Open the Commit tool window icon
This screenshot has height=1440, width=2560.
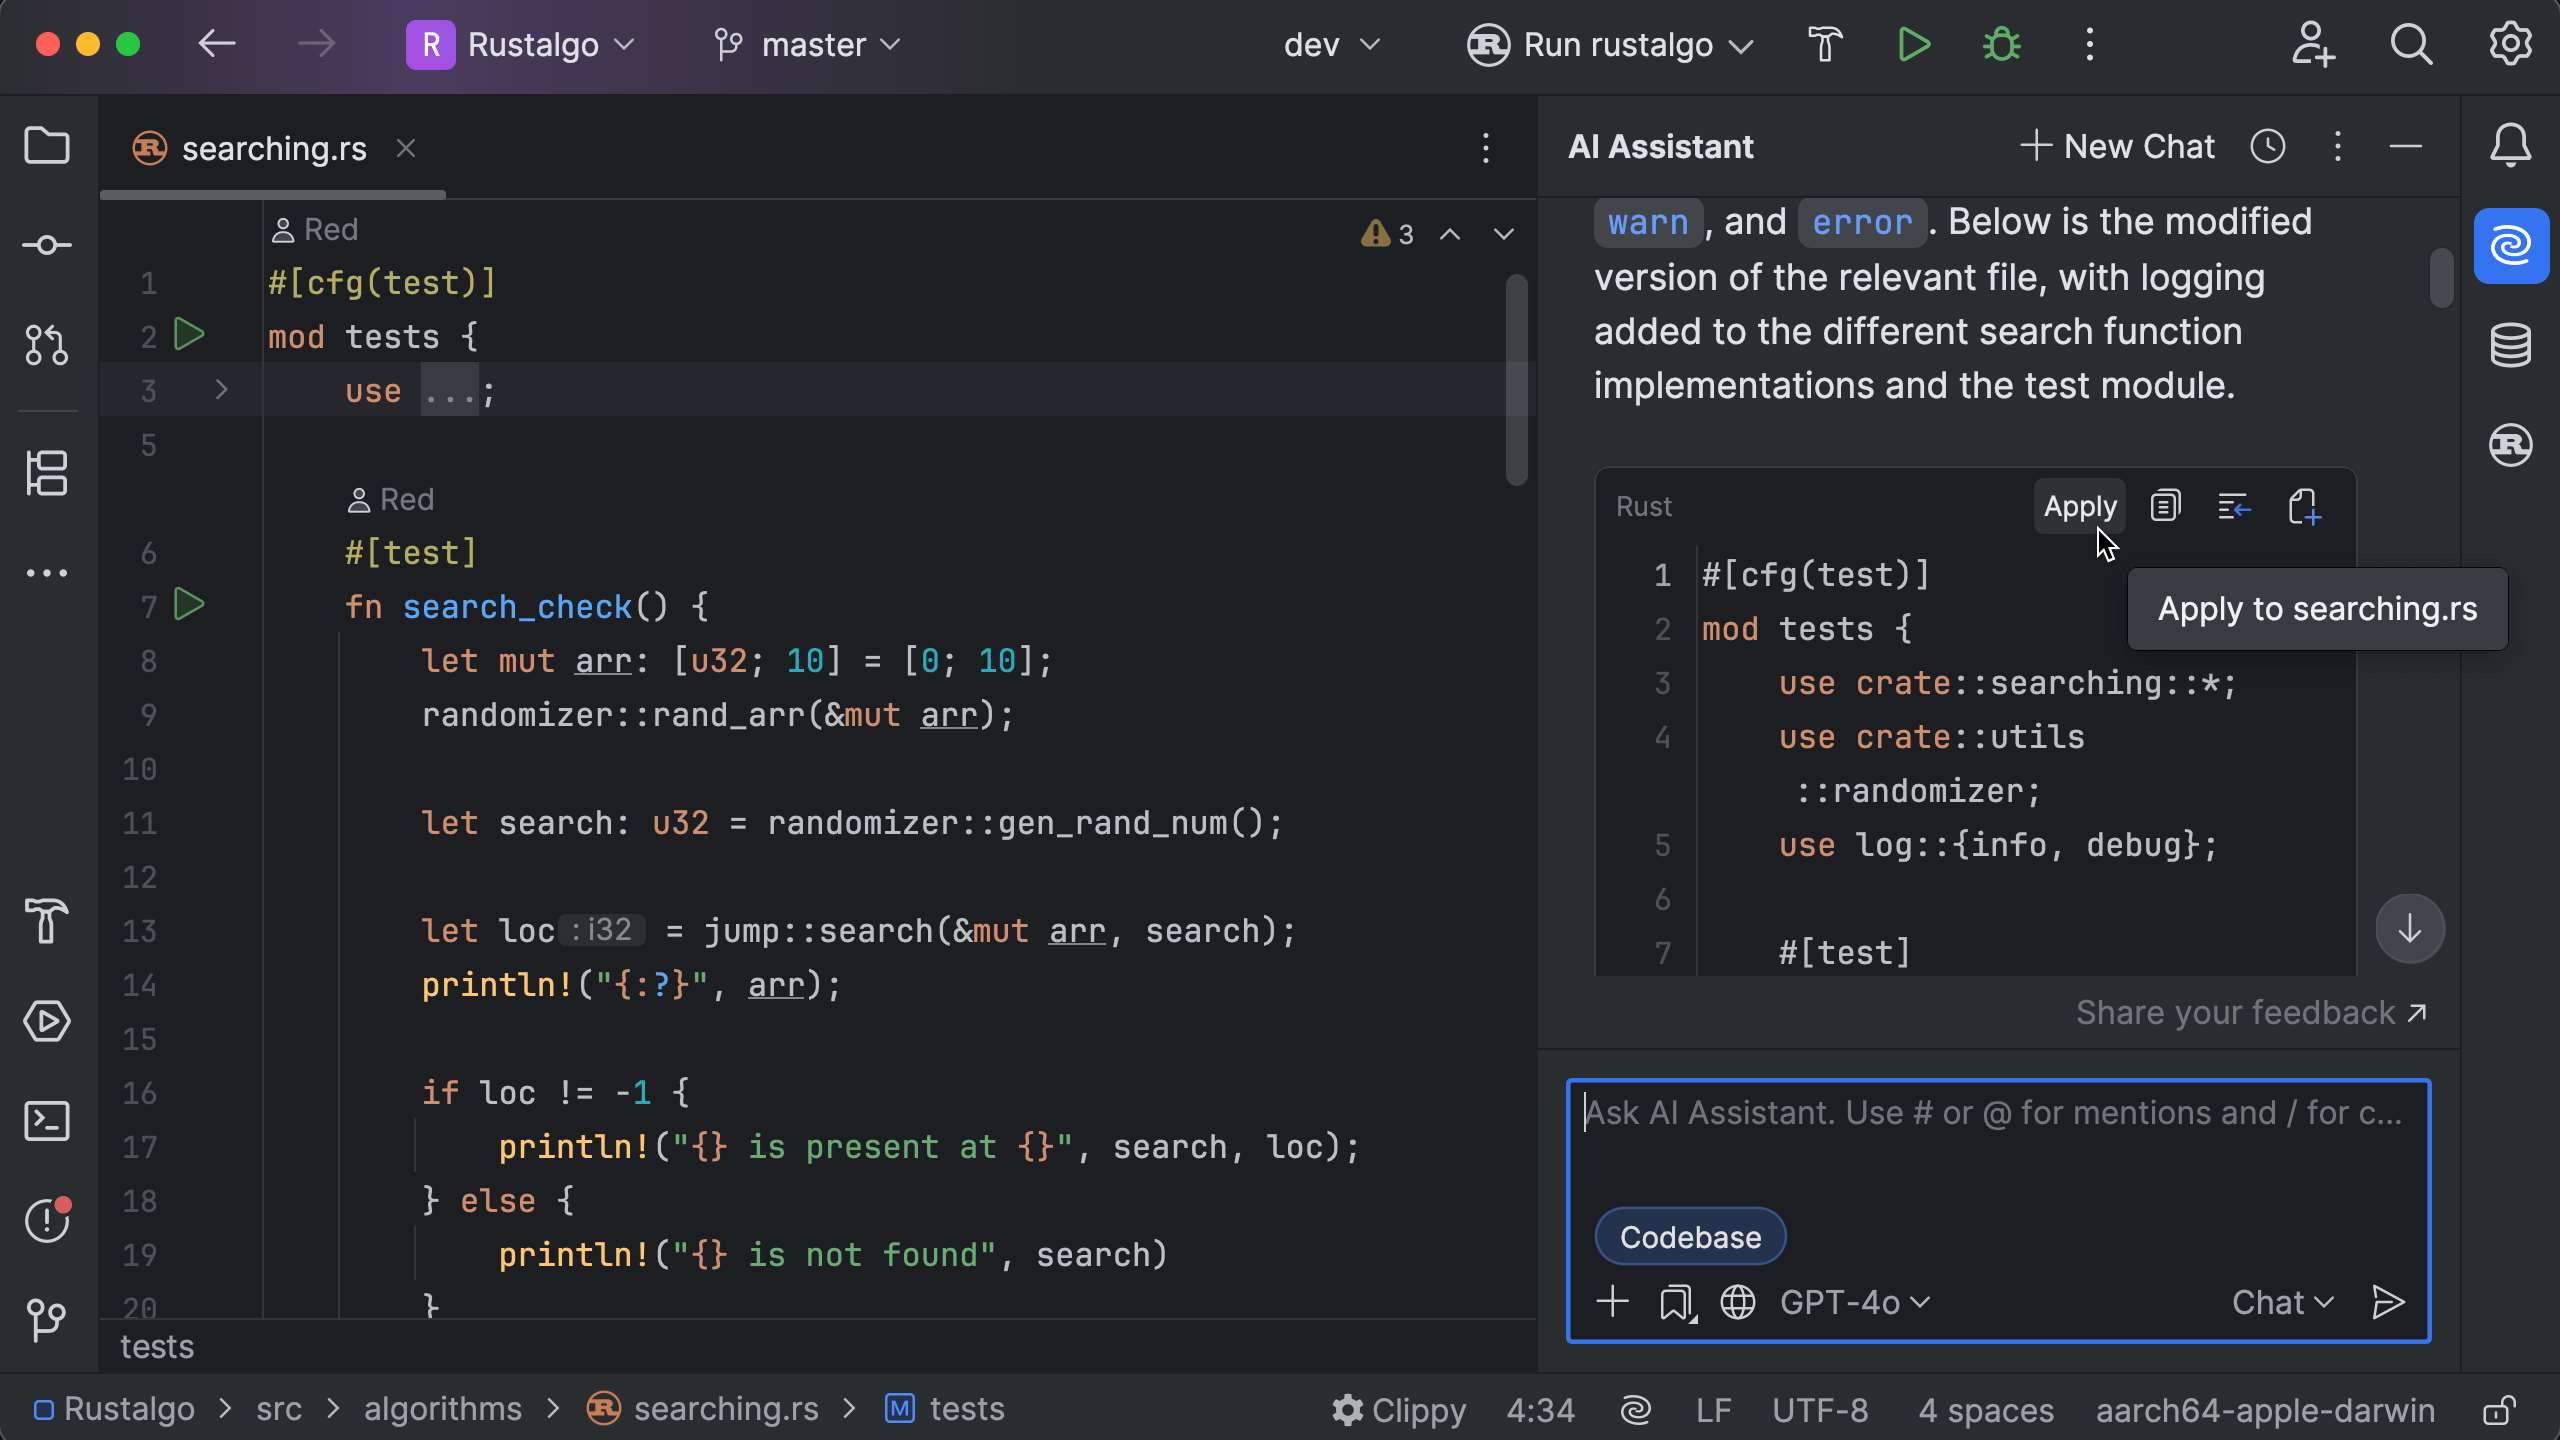[47, 245]
